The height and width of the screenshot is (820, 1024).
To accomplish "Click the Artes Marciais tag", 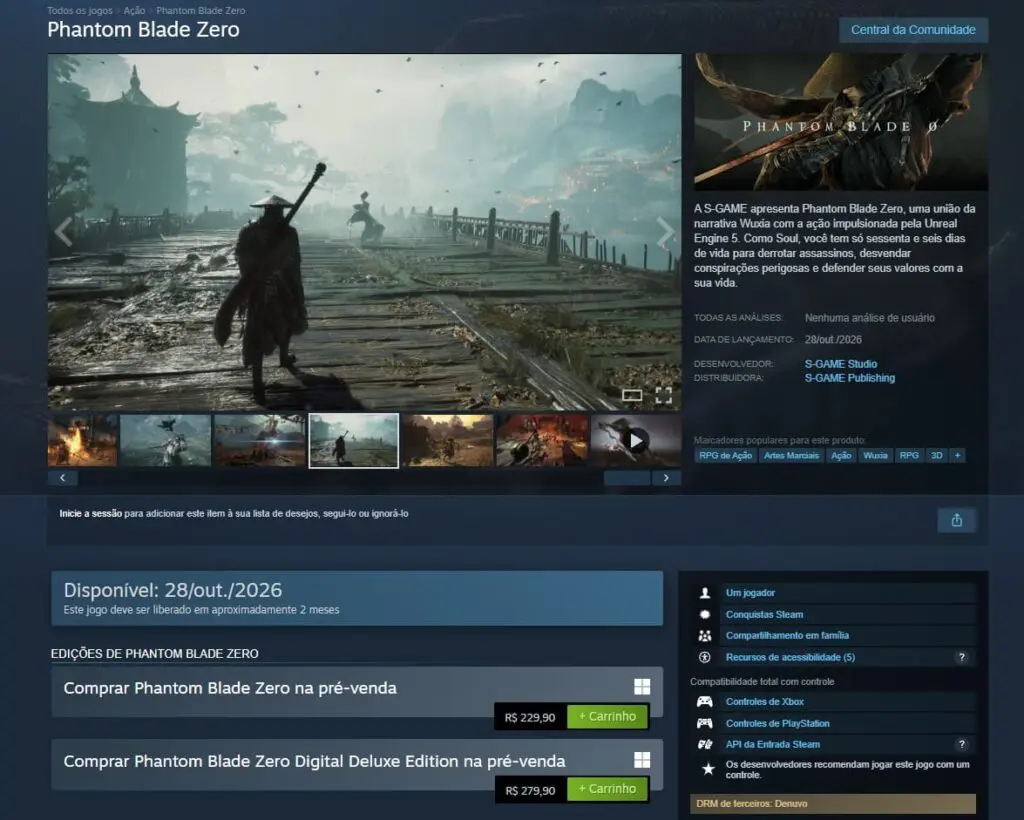I will coord(791,456).
